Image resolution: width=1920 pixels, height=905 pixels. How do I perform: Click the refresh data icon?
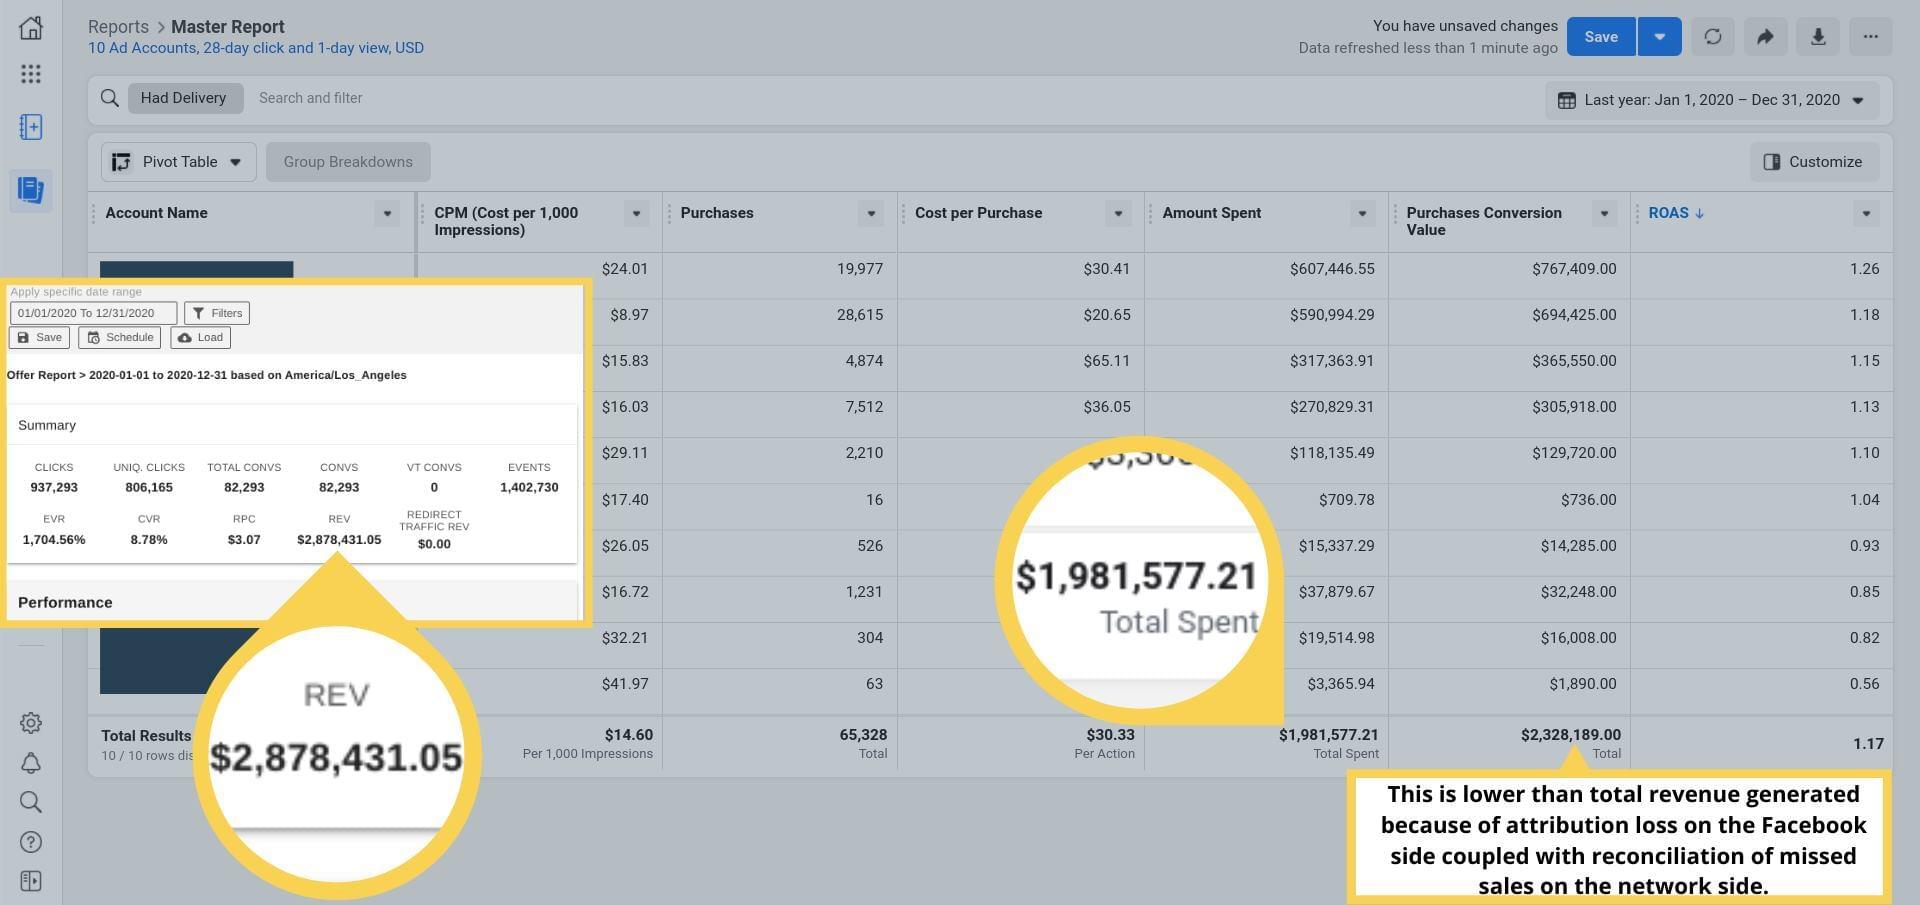pos(1712,37)
